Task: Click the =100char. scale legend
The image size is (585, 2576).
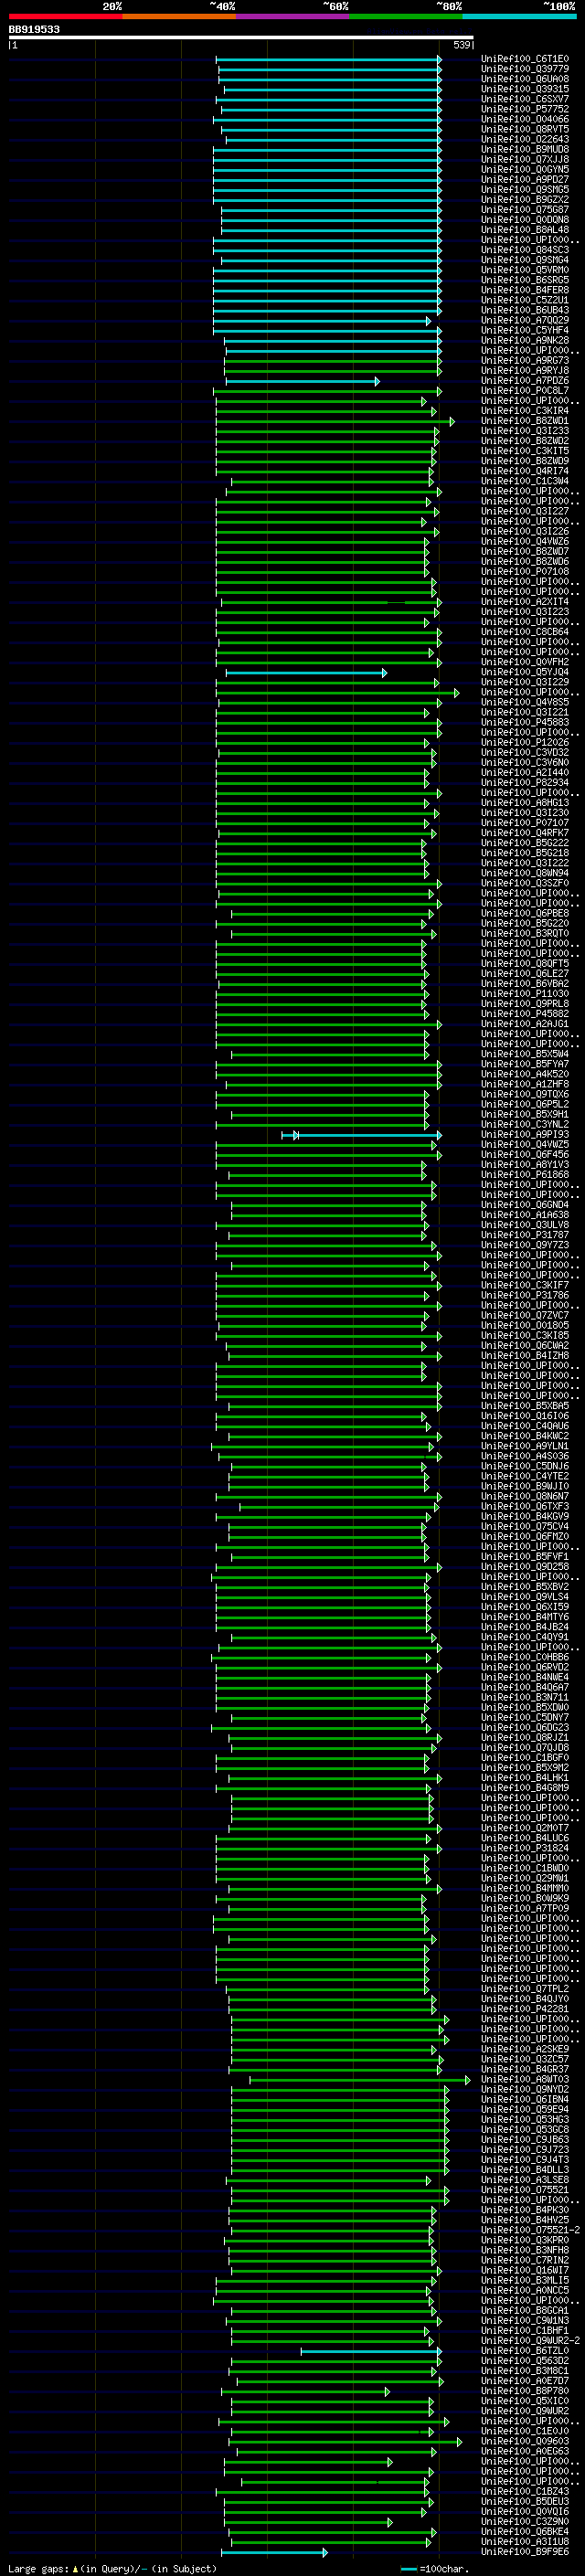Action: pos(435,2568)
